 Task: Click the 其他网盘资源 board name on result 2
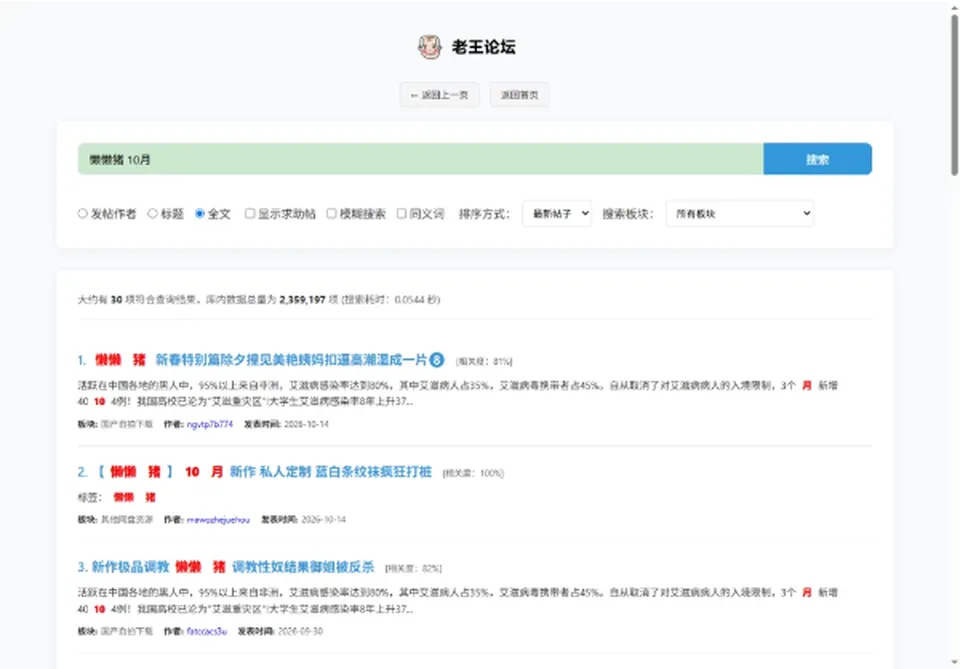coord(127,520)
